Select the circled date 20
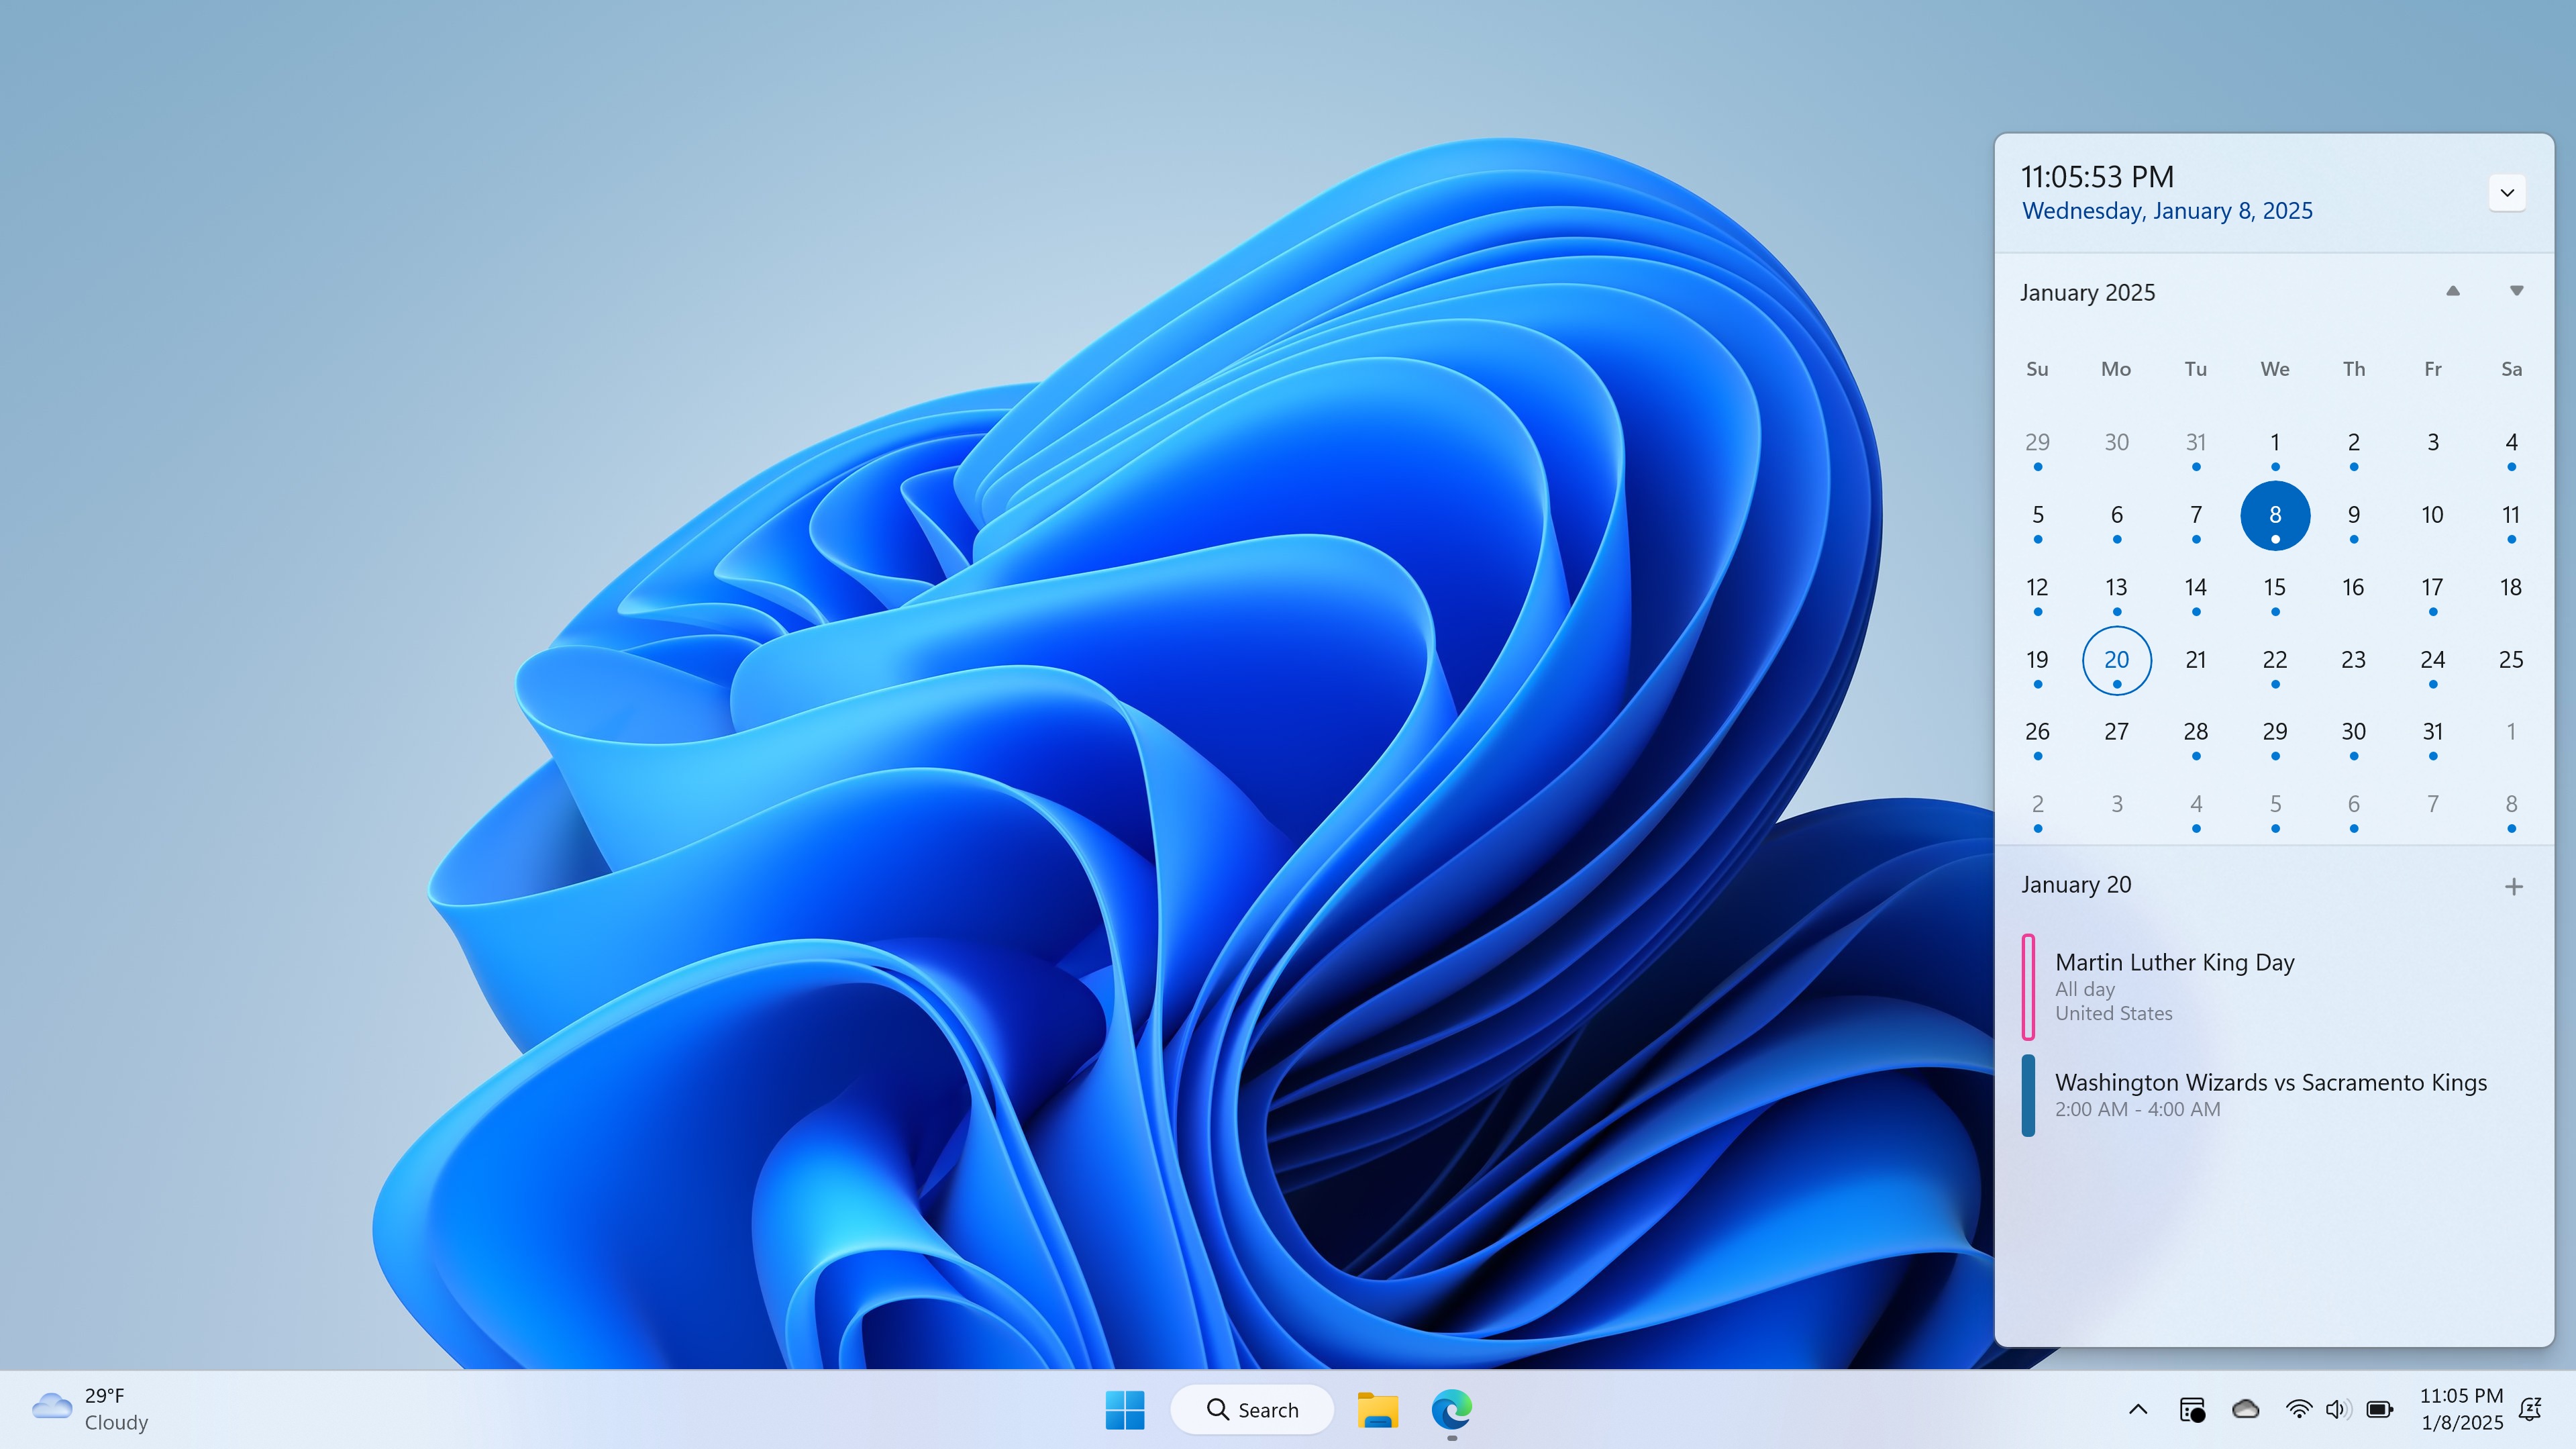The image size is (2576, 1449). (2117, 660)
